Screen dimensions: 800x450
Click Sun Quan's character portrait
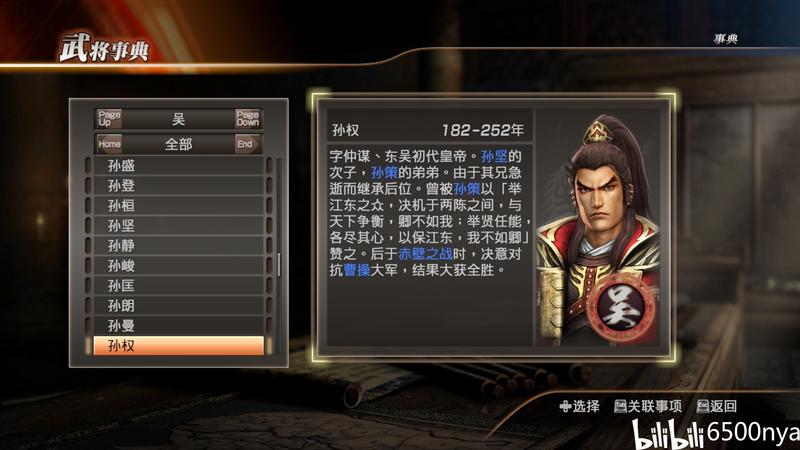point(598,228)
